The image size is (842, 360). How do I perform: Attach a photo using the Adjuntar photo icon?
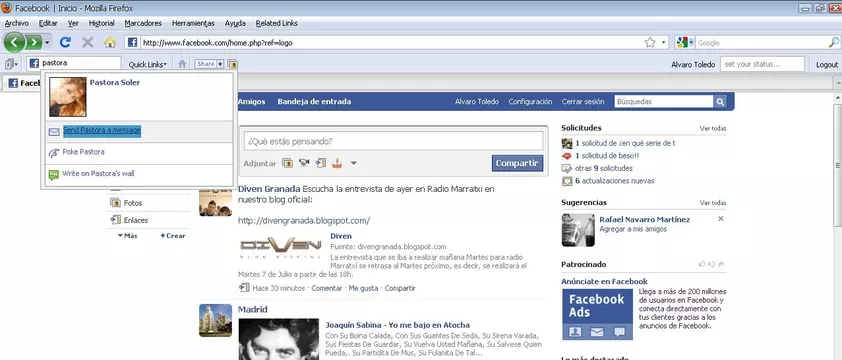click(x=288, y=163)
